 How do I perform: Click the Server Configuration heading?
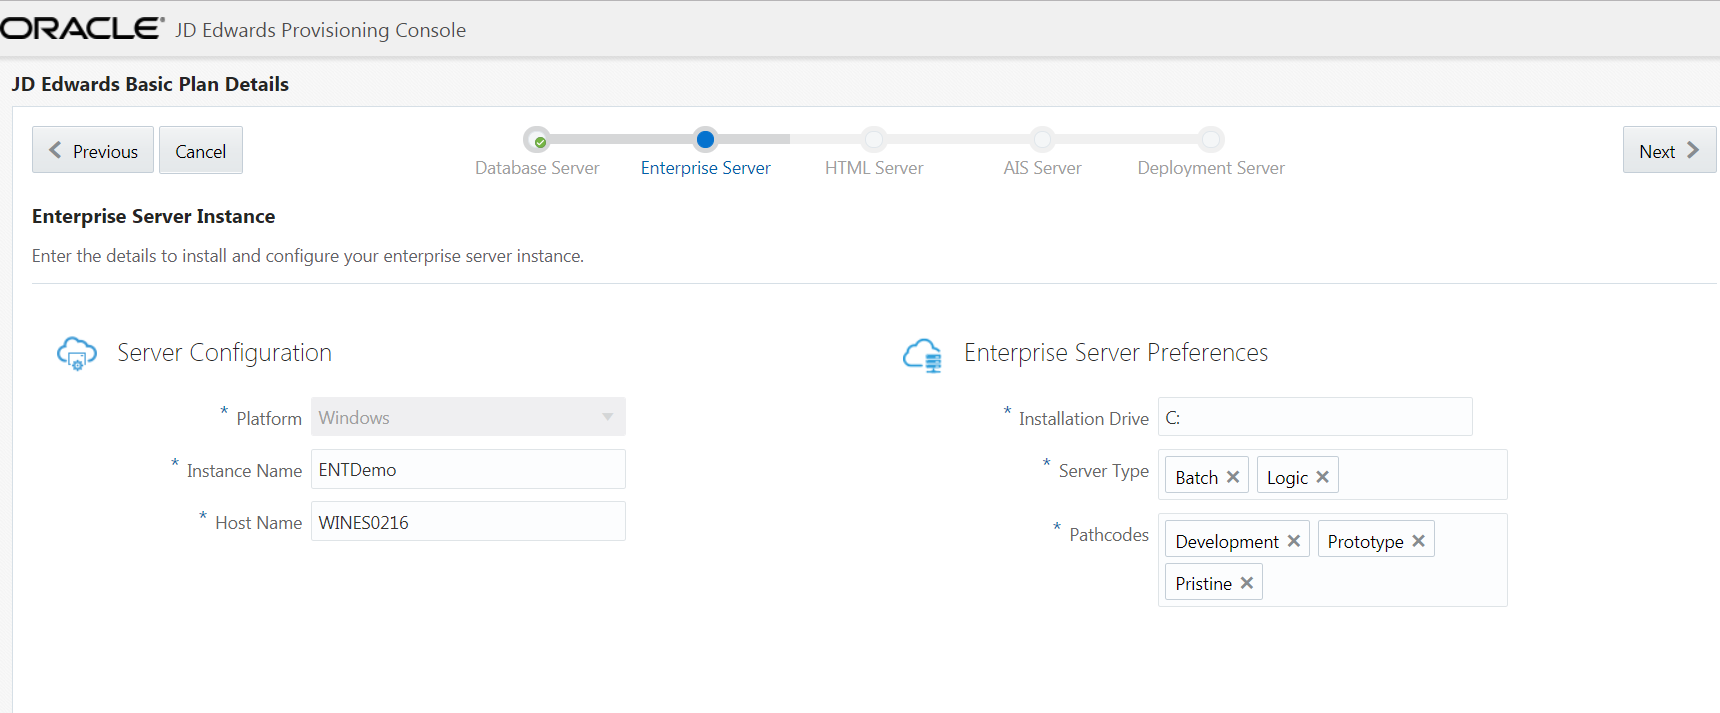point(224,353)
